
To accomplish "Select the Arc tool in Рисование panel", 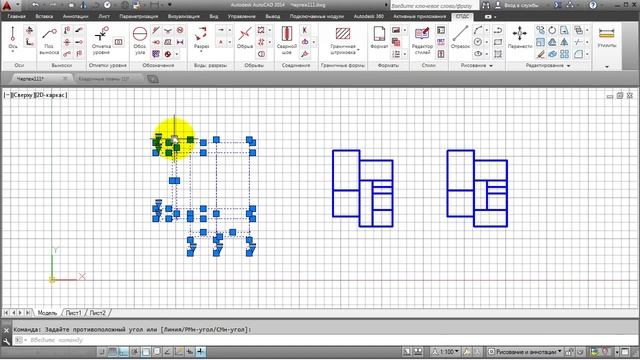I will click(x=478, y=30).
